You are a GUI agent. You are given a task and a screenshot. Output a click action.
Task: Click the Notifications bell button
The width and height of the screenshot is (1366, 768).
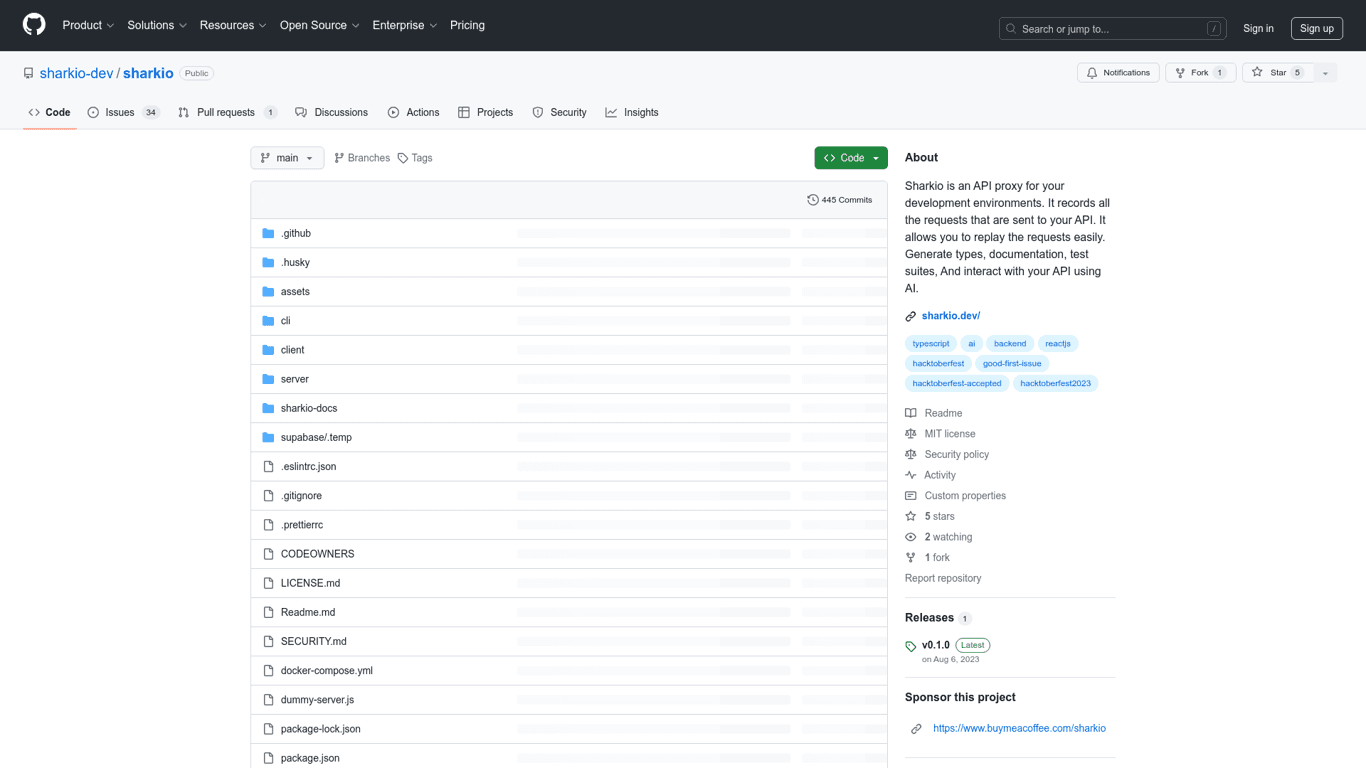click(1118, 73)
